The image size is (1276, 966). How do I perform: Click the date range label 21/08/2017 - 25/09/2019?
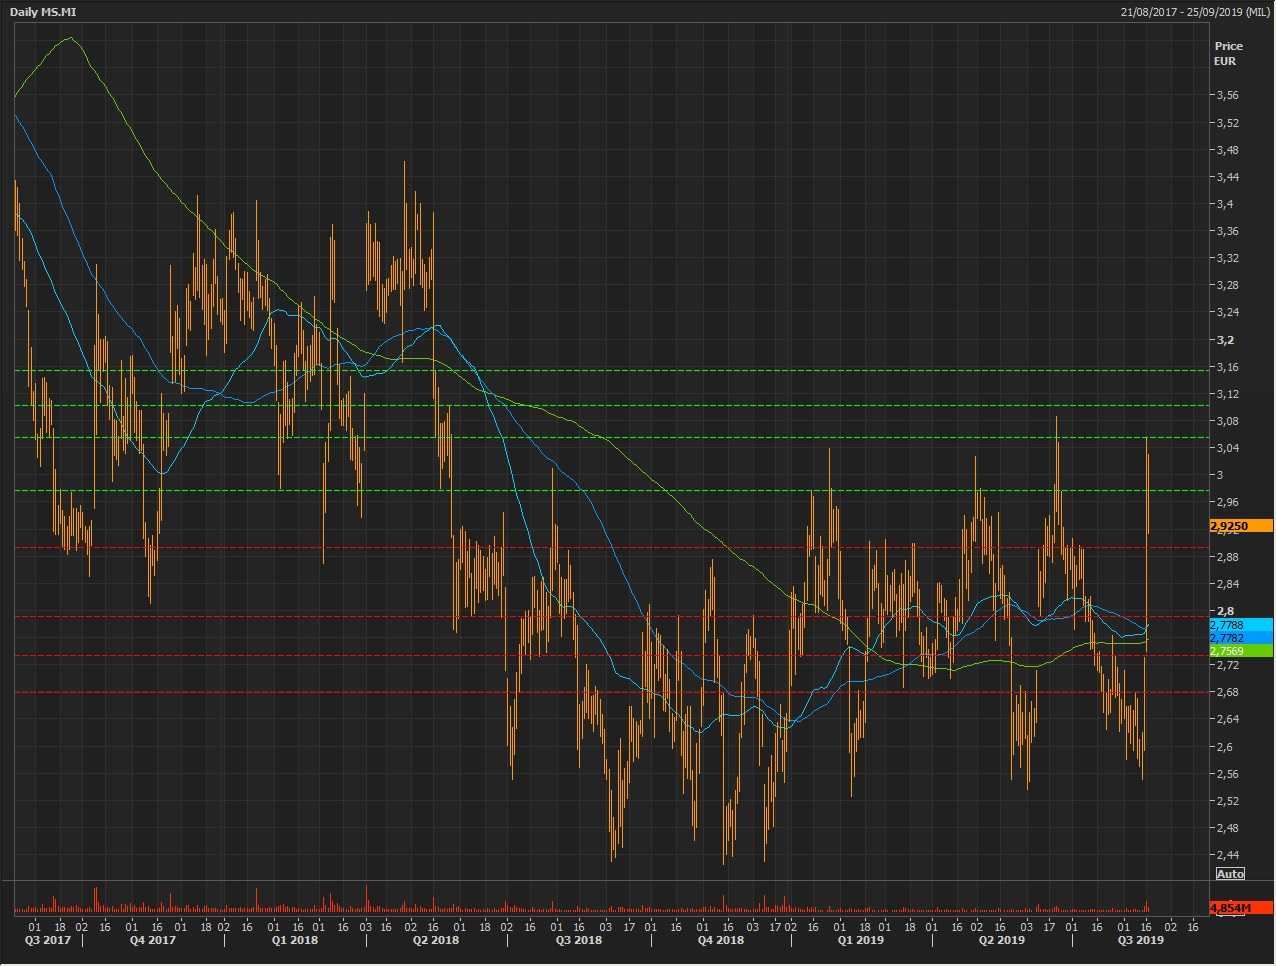pos(1195,12)
